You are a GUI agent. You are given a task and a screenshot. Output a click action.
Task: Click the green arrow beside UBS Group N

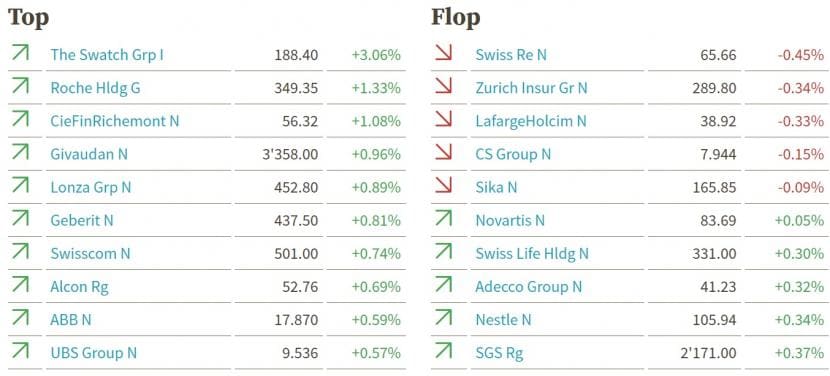click(20, 351)
